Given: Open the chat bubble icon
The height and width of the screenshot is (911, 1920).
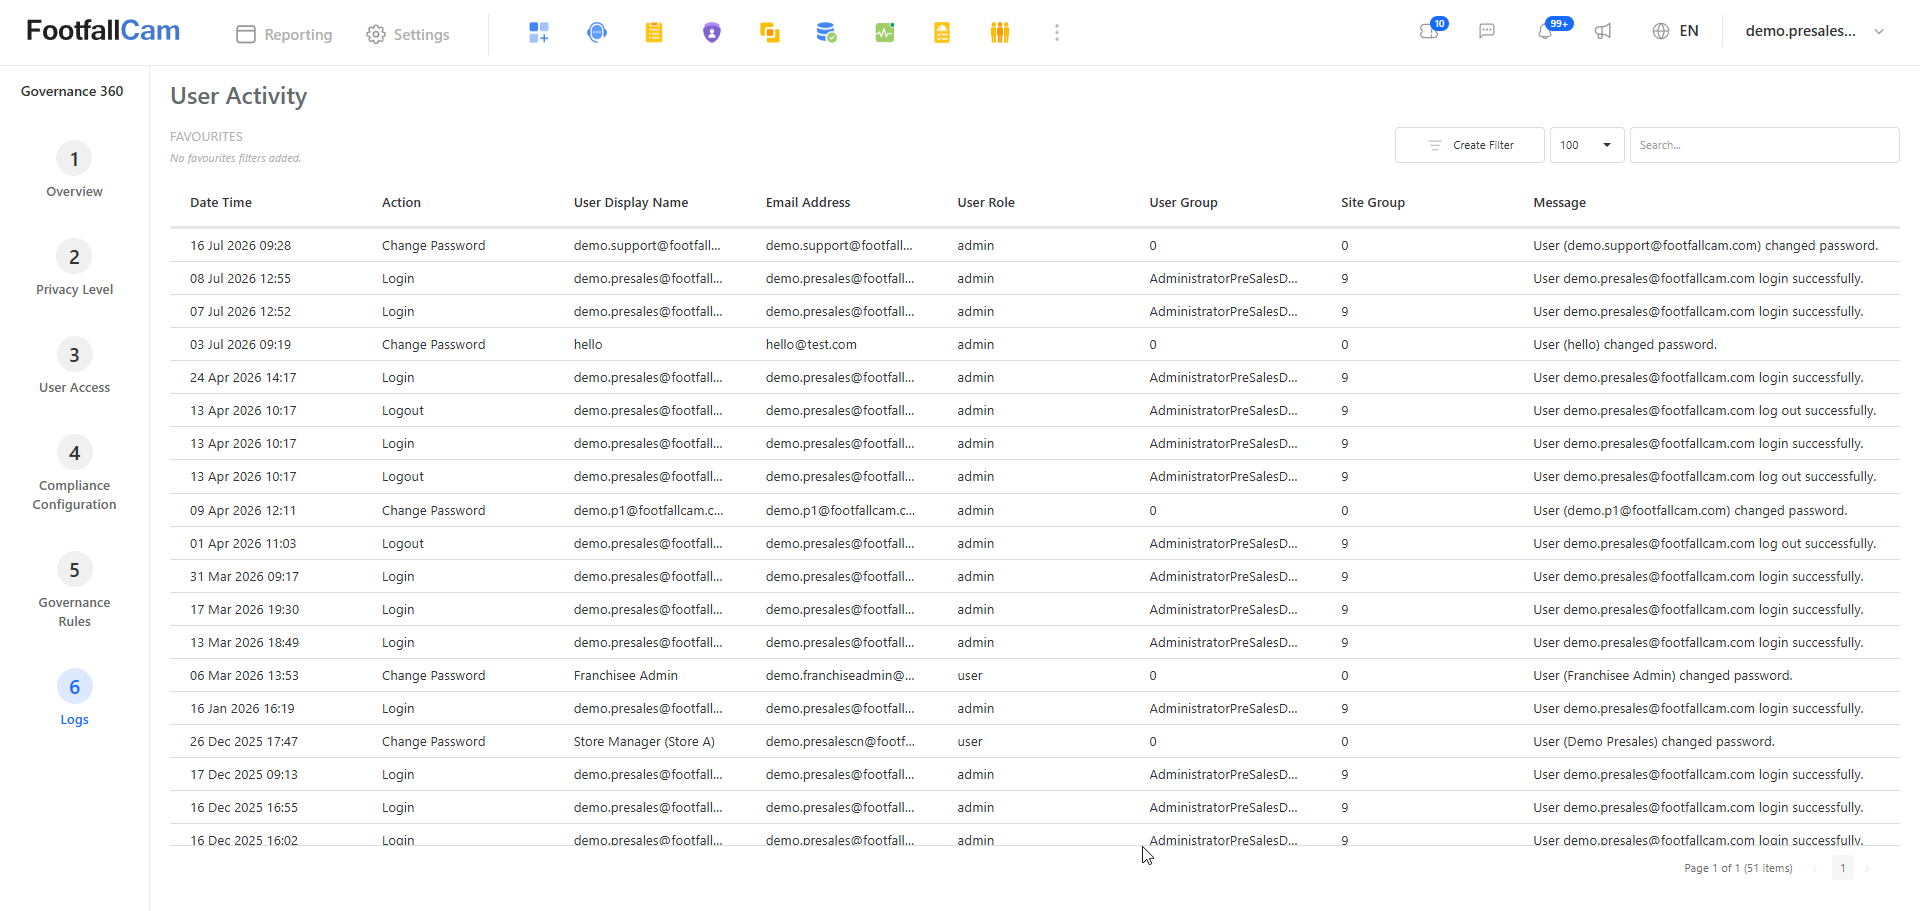Looking at the screenshot, I should [x=1487, y=31].
